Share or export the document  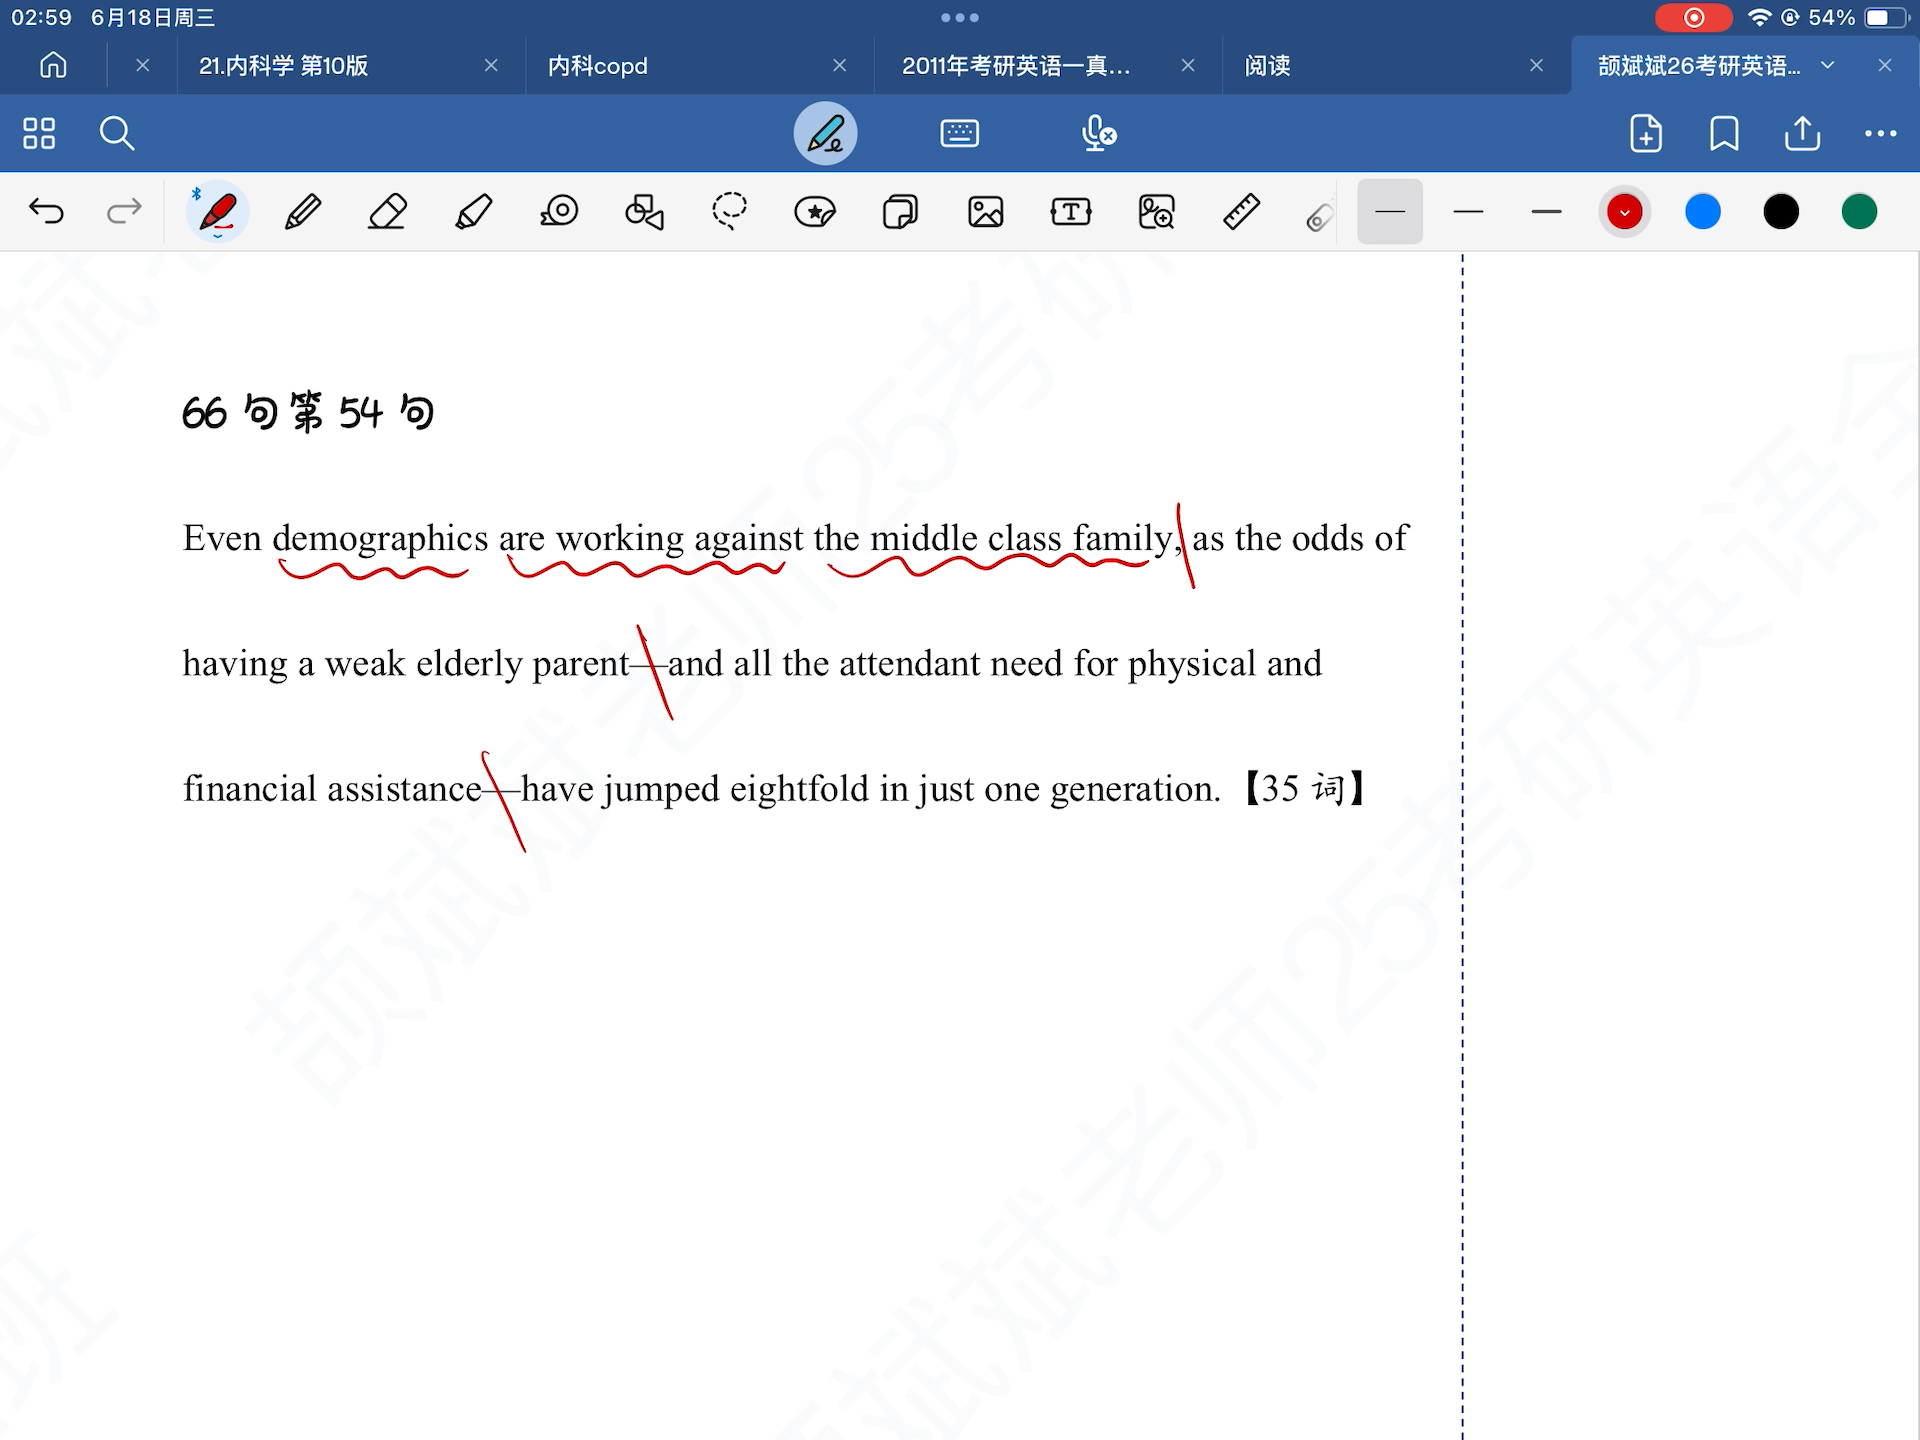coord(1802,133)
